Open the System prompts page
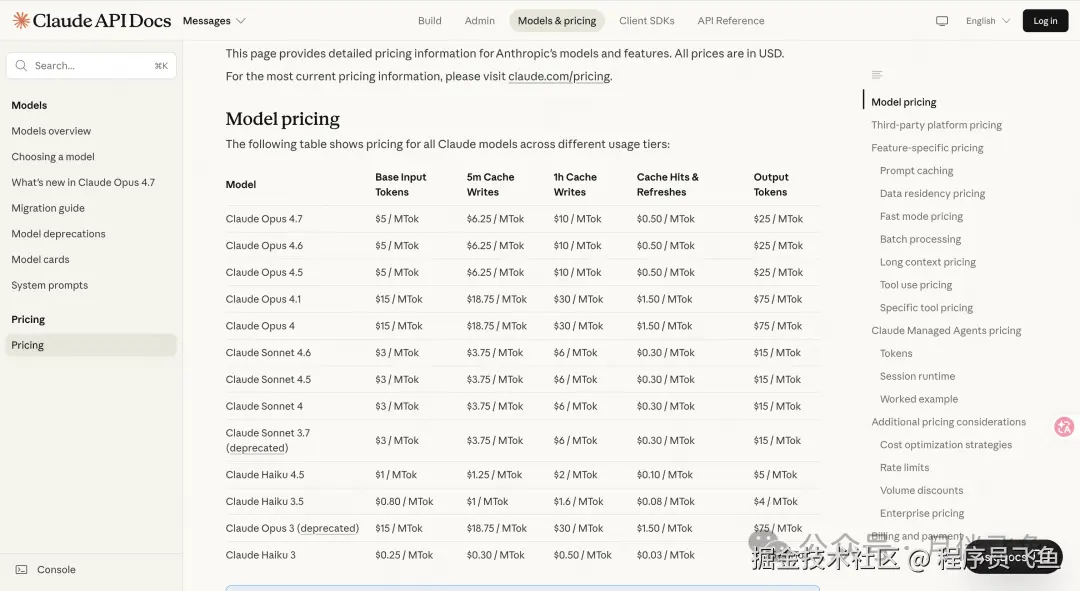 click(x=50, y=285)
